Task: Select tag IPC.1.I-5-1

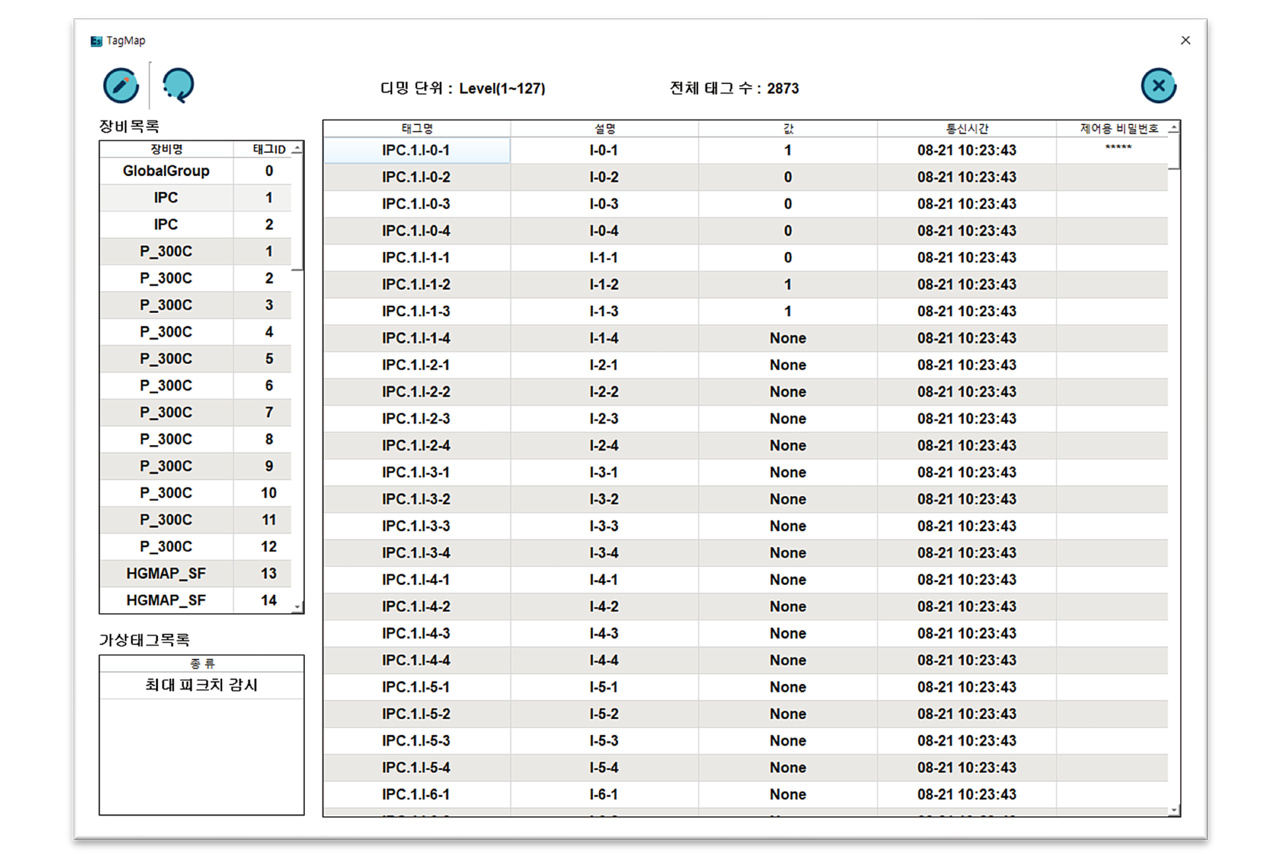Action: coord(417,687)
